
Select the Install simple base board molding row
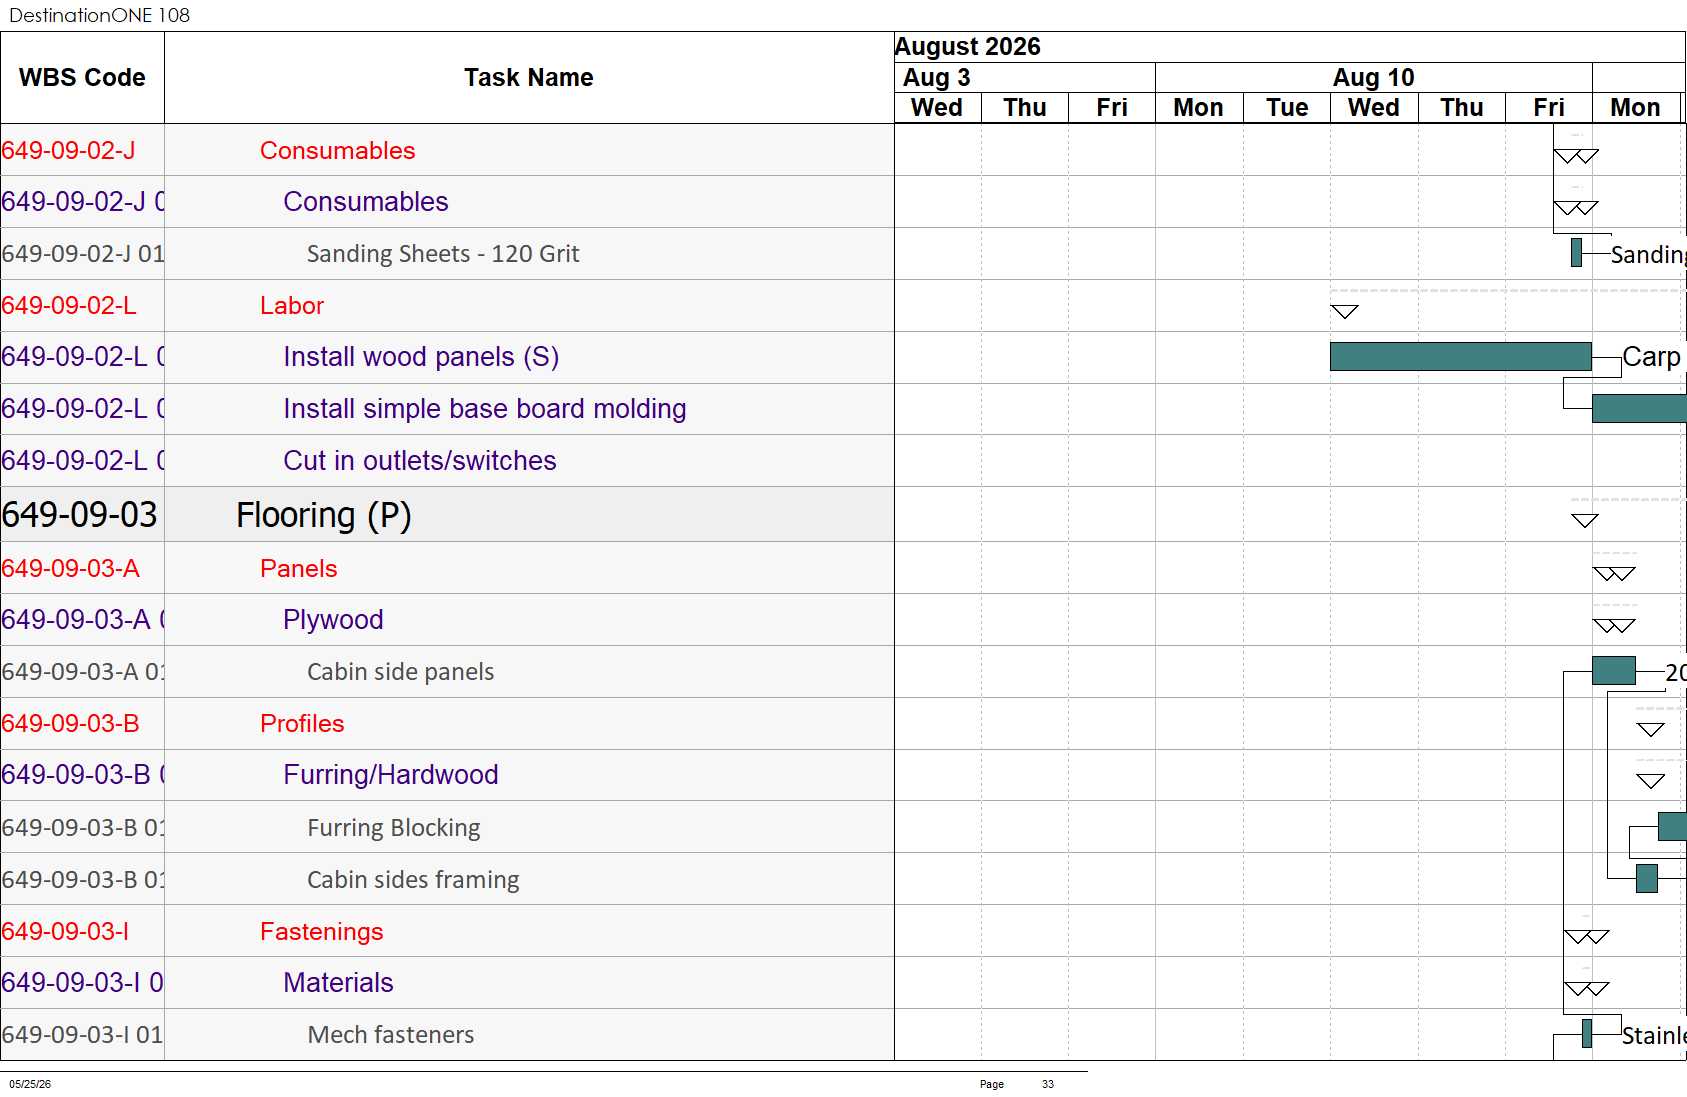click(447, 409)
